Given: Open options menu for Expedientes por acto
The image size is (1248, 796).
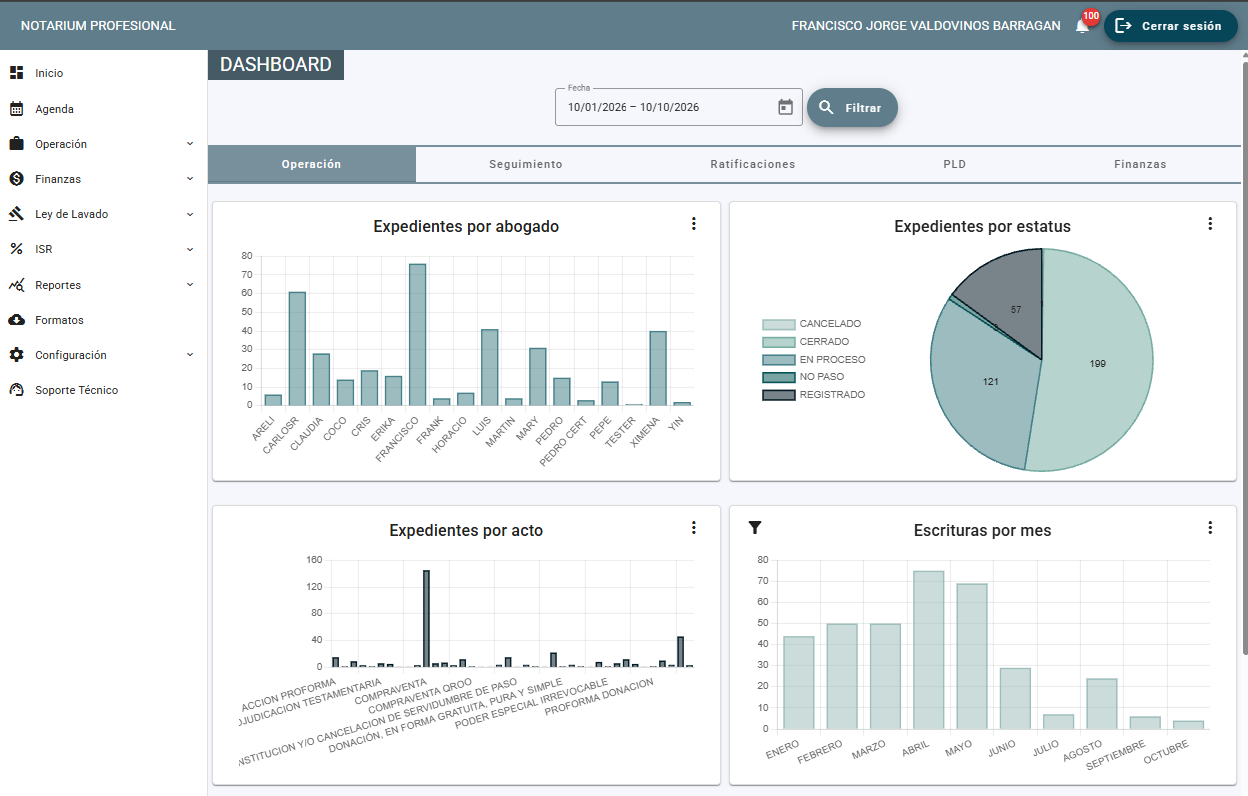Looking at the screenshot, I should click(694, 528).
